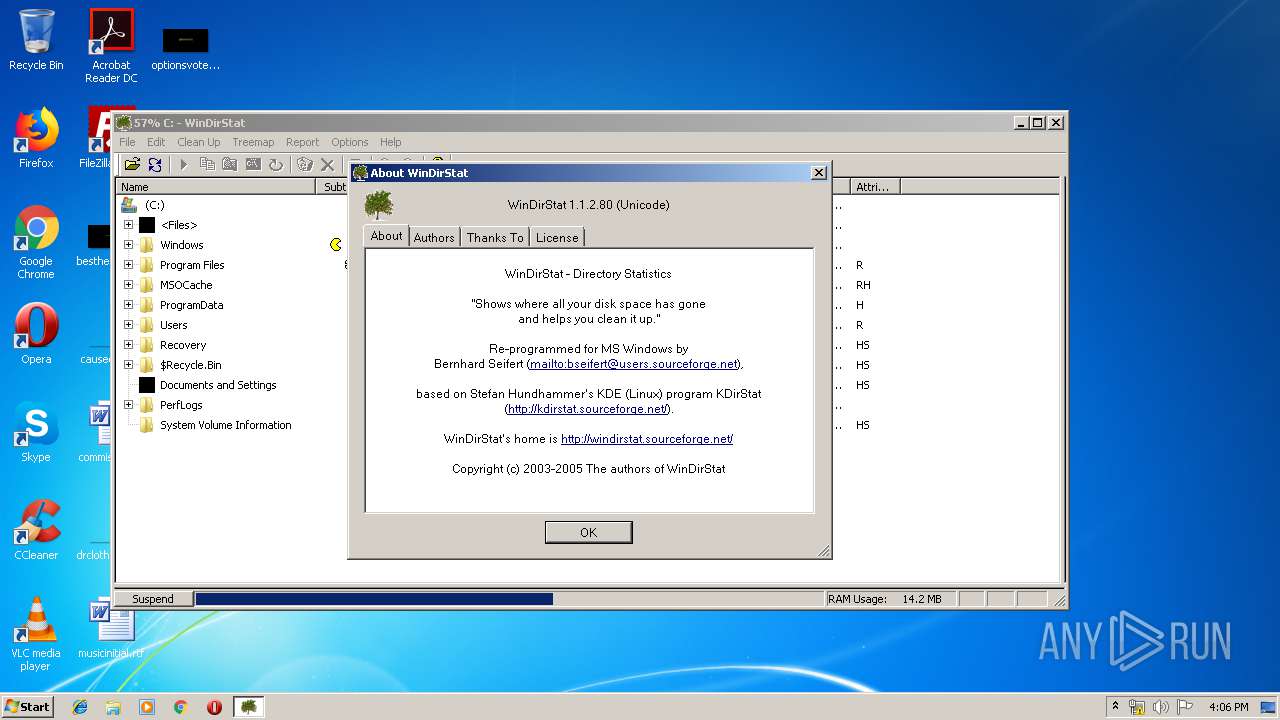Switch to the License tab
Screen dimensions: 1280x720
(557, 237)
